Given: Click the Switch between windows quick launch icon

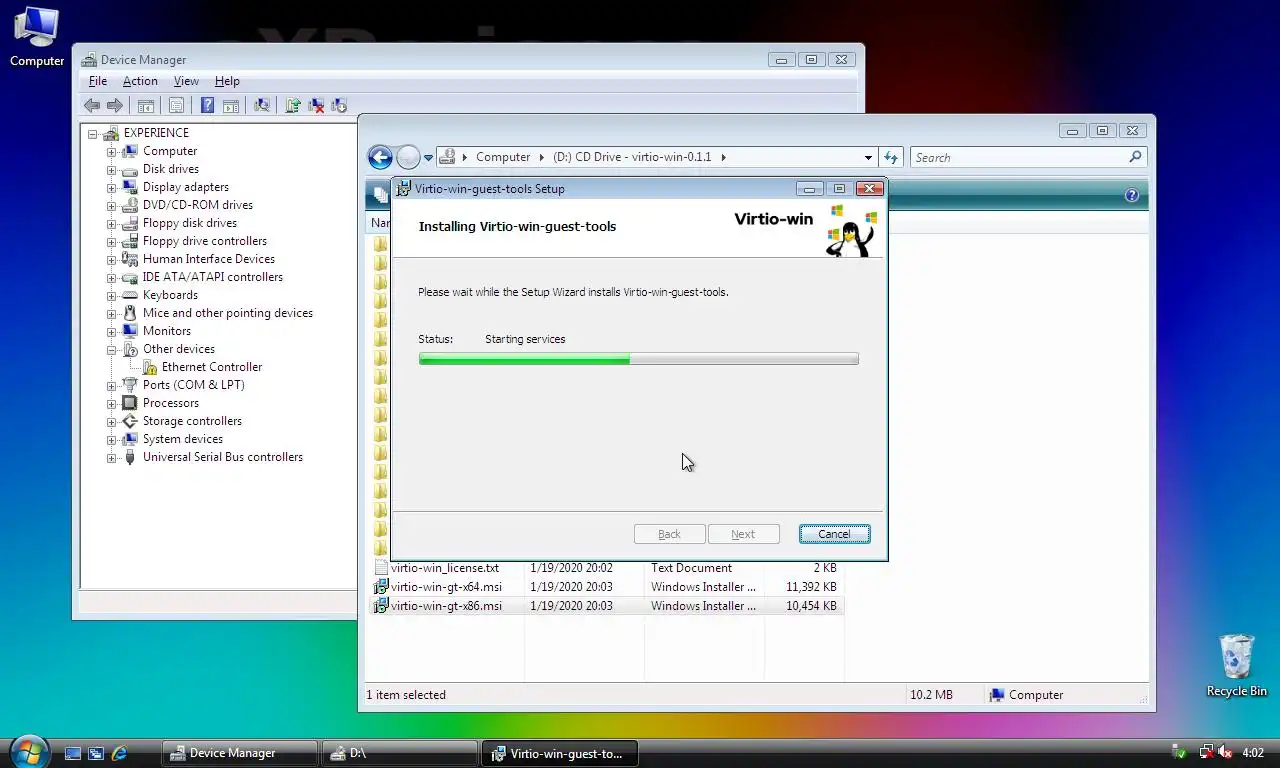Looking at the screenshot, I should click(x=96, y=753).
